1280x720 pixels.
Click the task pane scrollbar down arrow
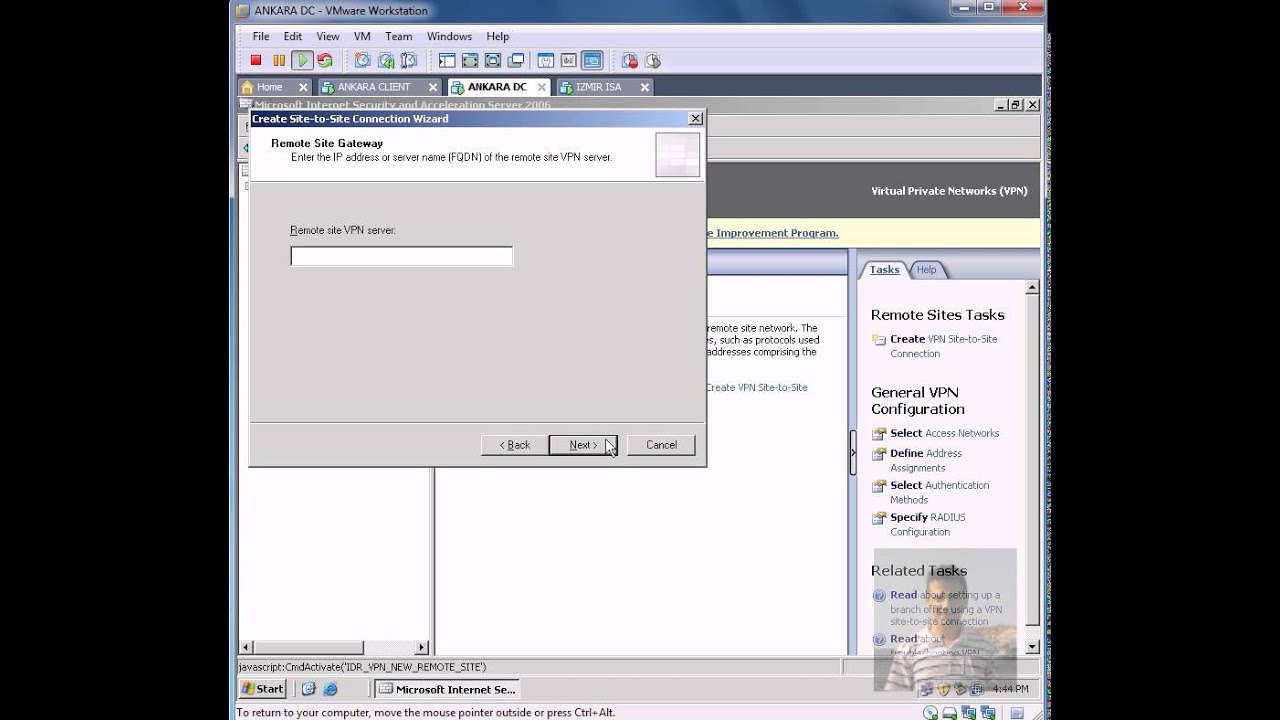(x=1033, y=646)
